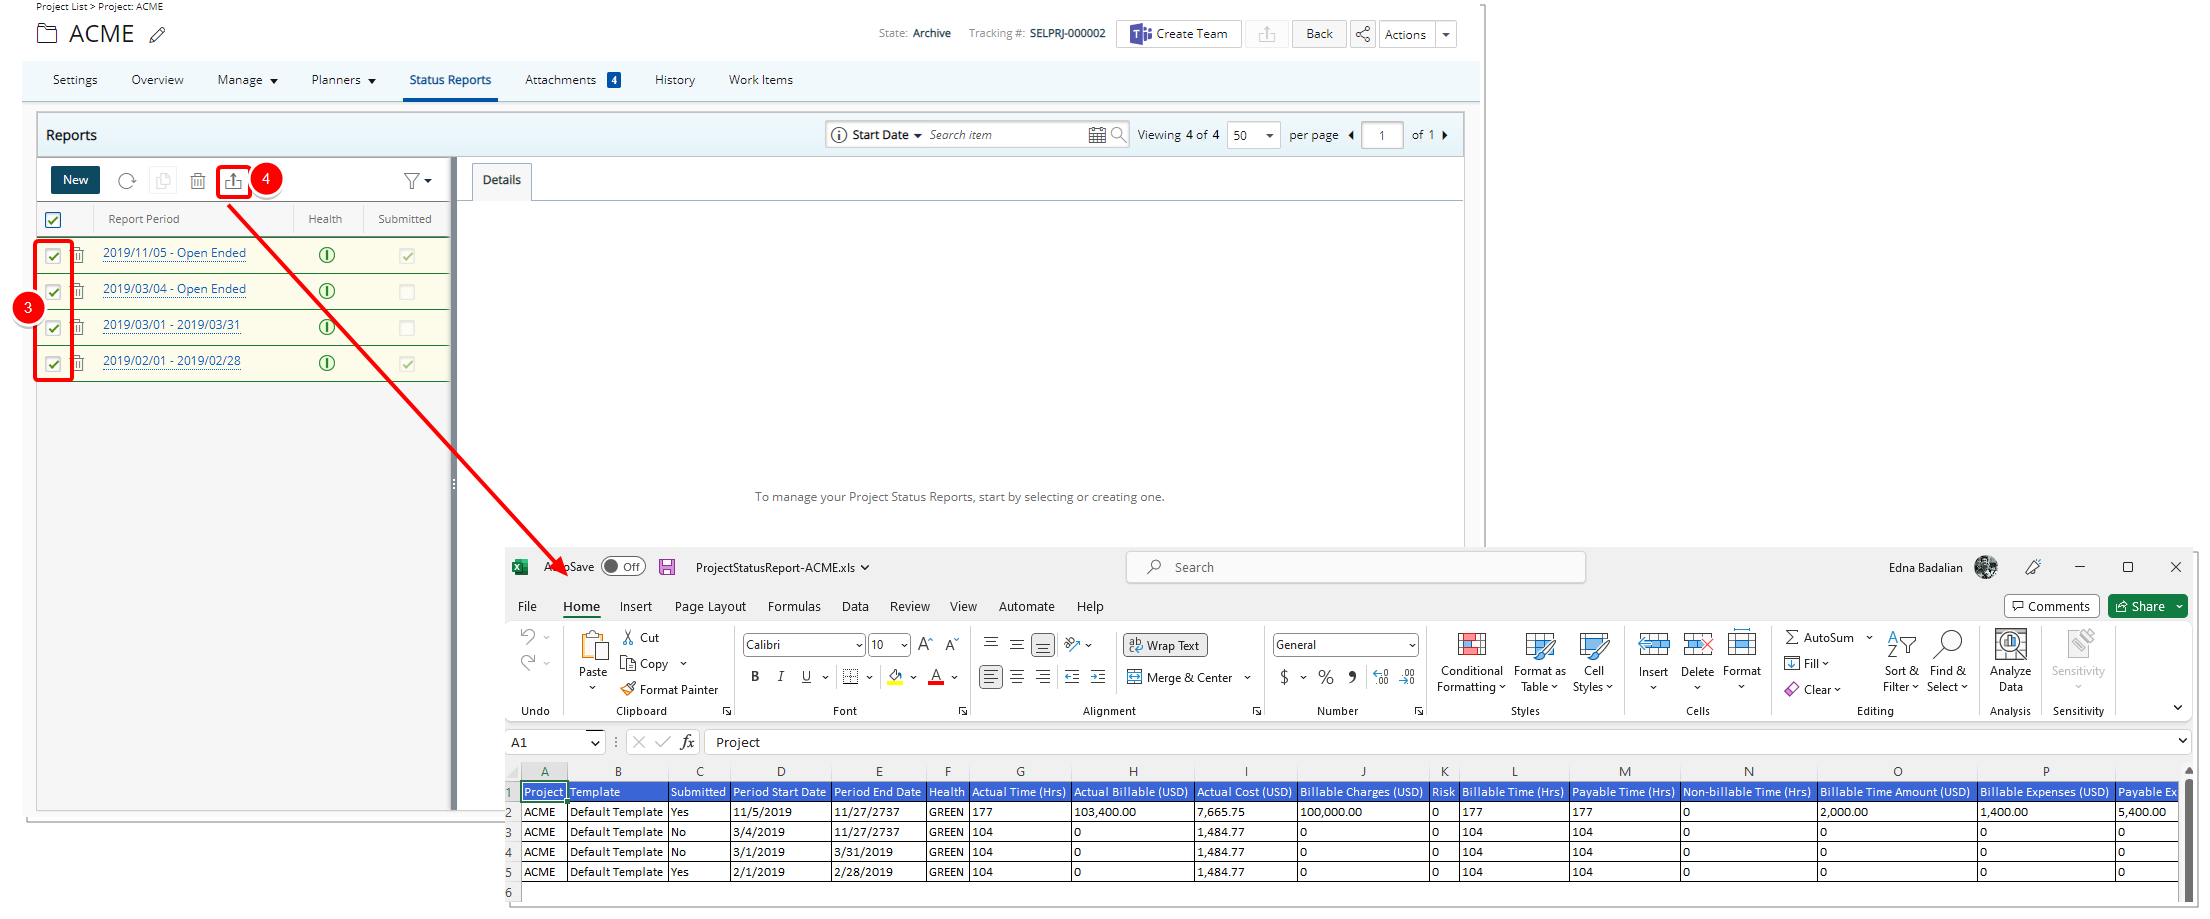2210x919 pixels.
Task: Click the Back button
Action: coord(1319,34)
